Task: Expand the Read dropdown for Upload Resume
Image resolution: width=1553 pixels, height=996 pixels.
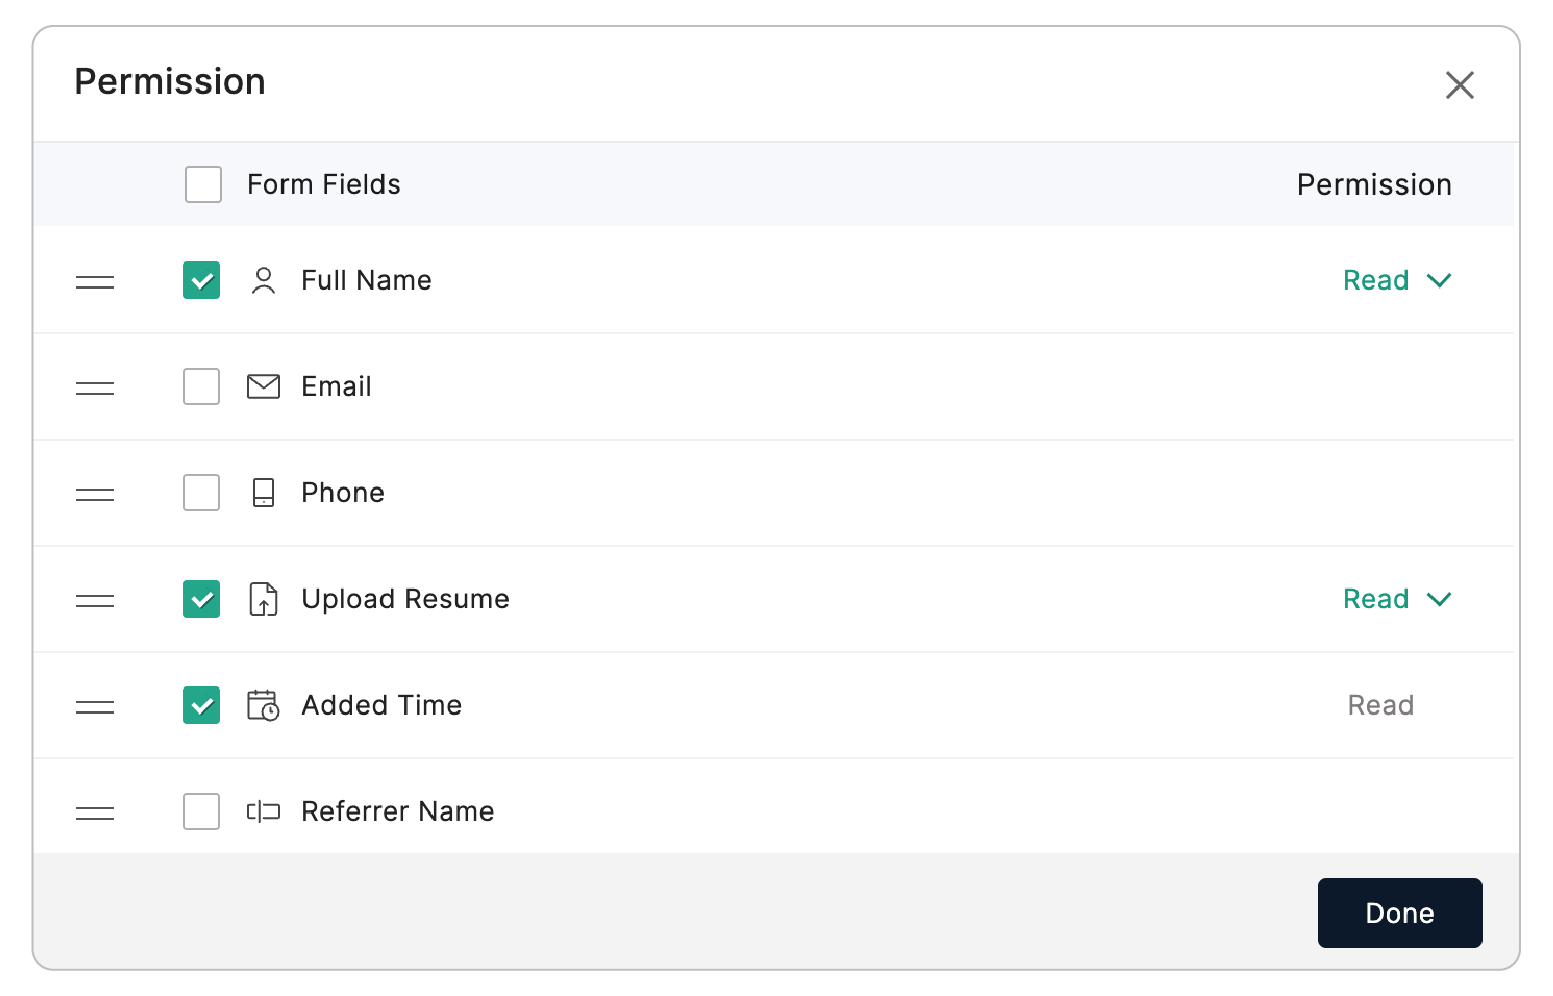Action: tap(1397, 599)
